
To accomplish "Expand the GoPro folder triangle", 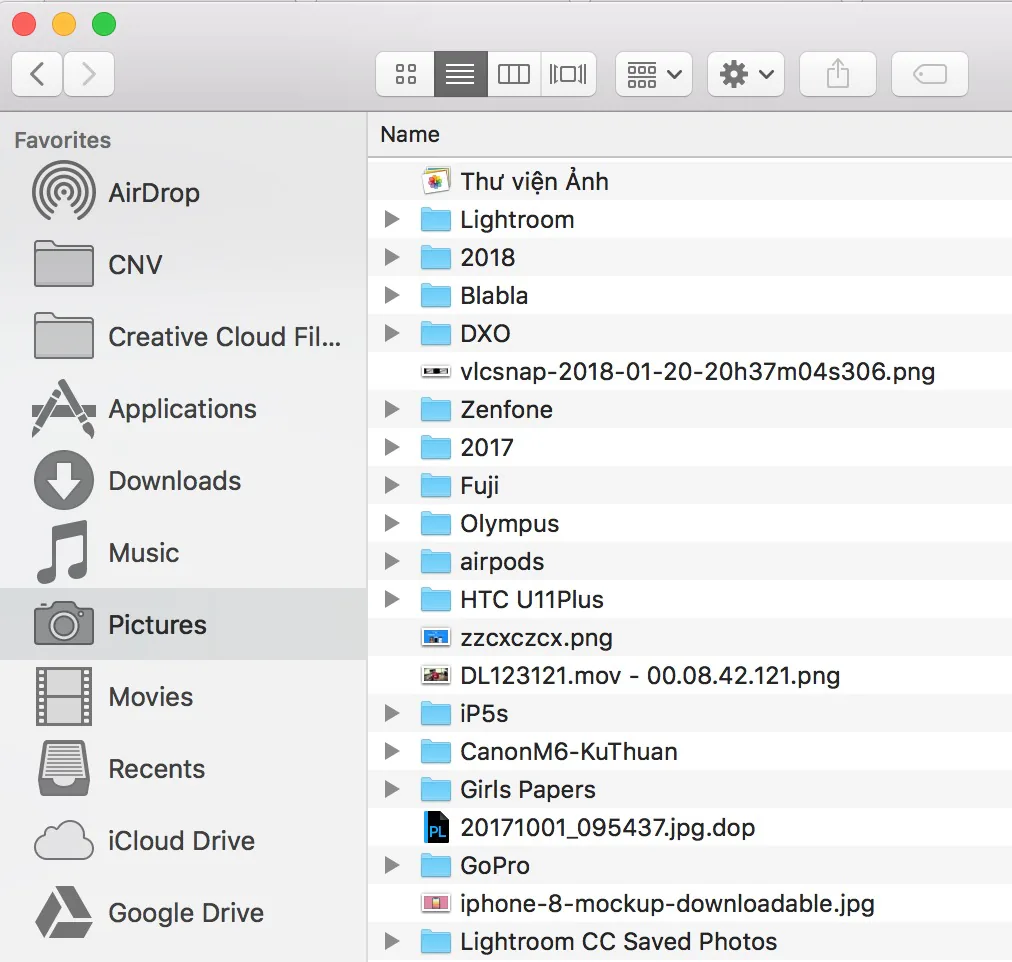I will 392,865.
